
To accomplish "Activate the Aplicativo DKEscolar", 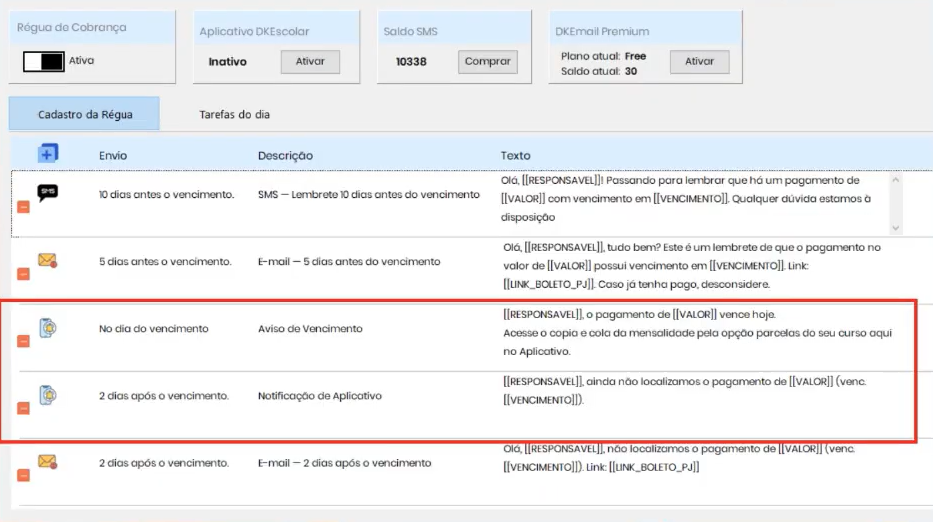I will (310, 61).
